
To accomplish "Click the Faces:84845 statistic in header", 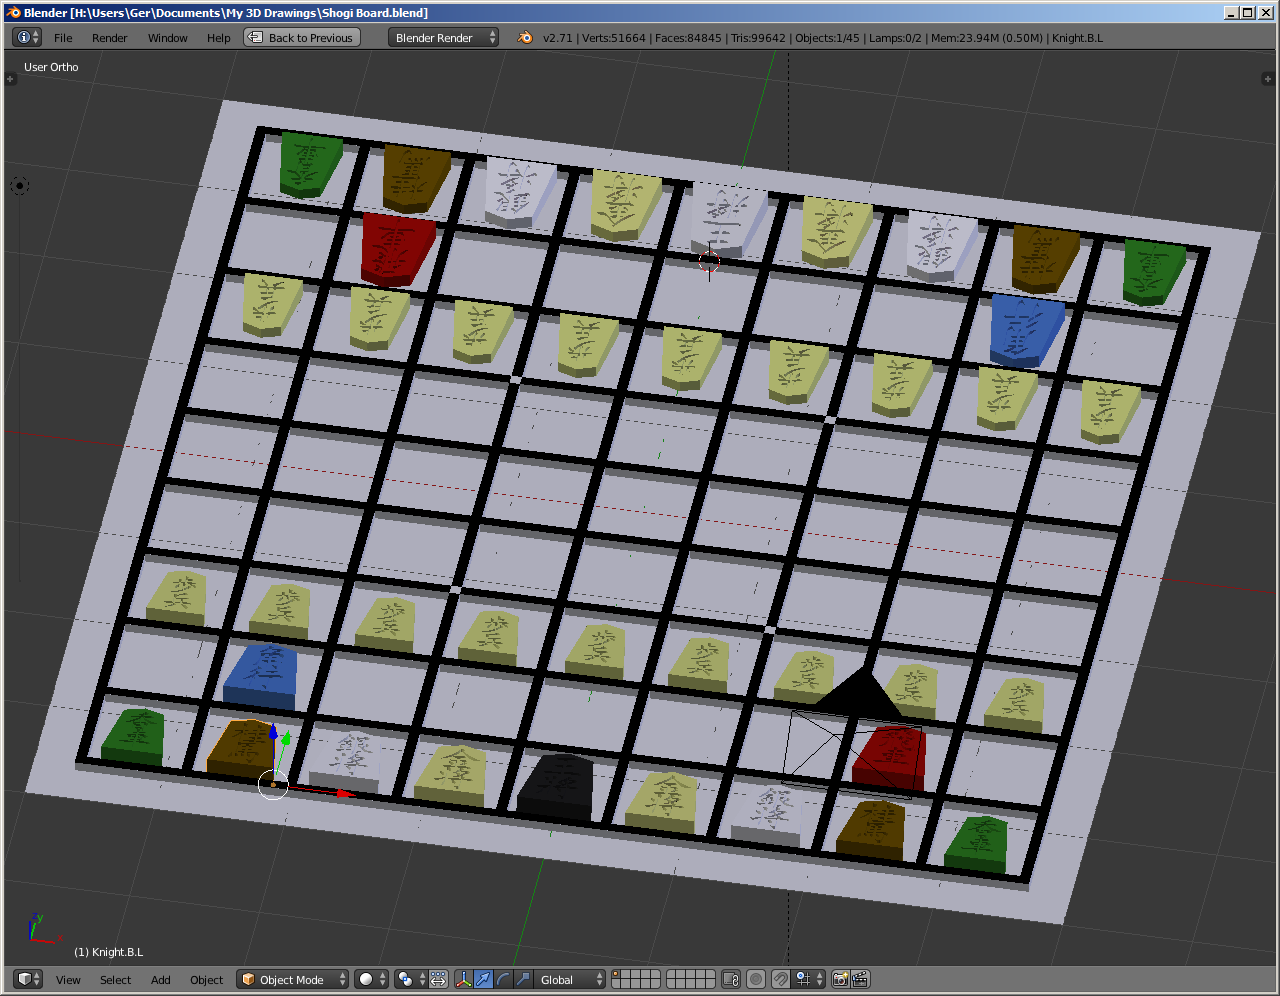I will pyautogui.click(x=688, y=38).
